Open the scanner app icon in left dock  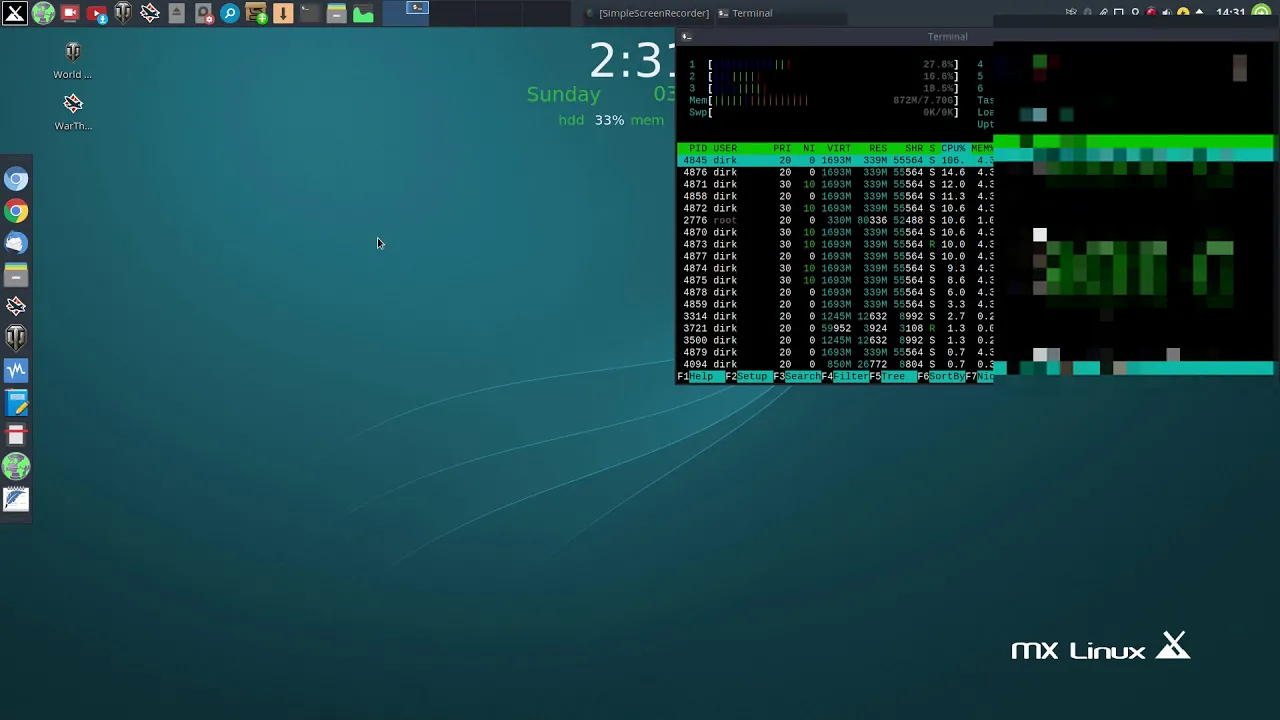(x=16, y=435)
